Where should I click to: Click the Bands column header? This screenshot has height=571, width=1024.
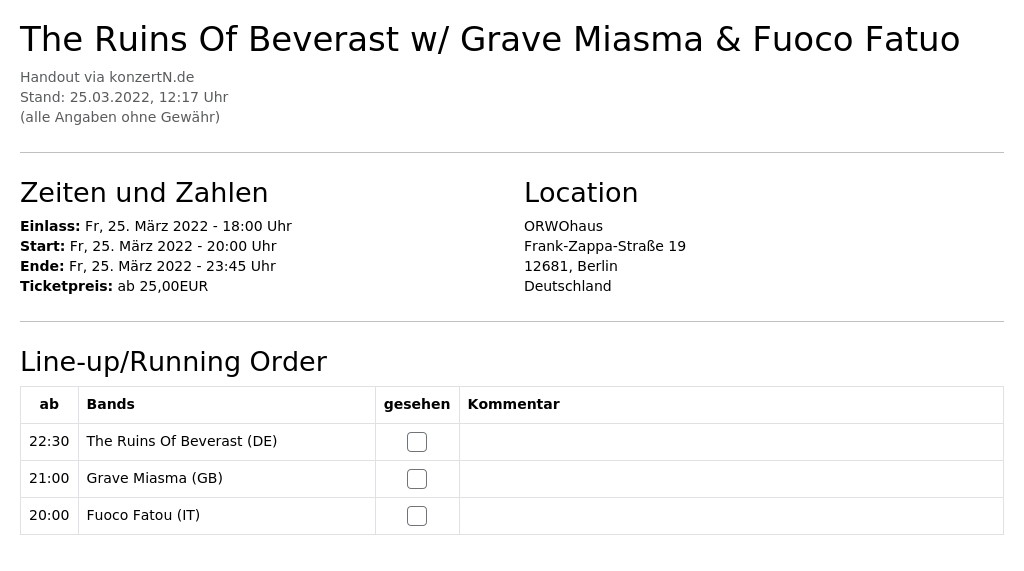110,404
